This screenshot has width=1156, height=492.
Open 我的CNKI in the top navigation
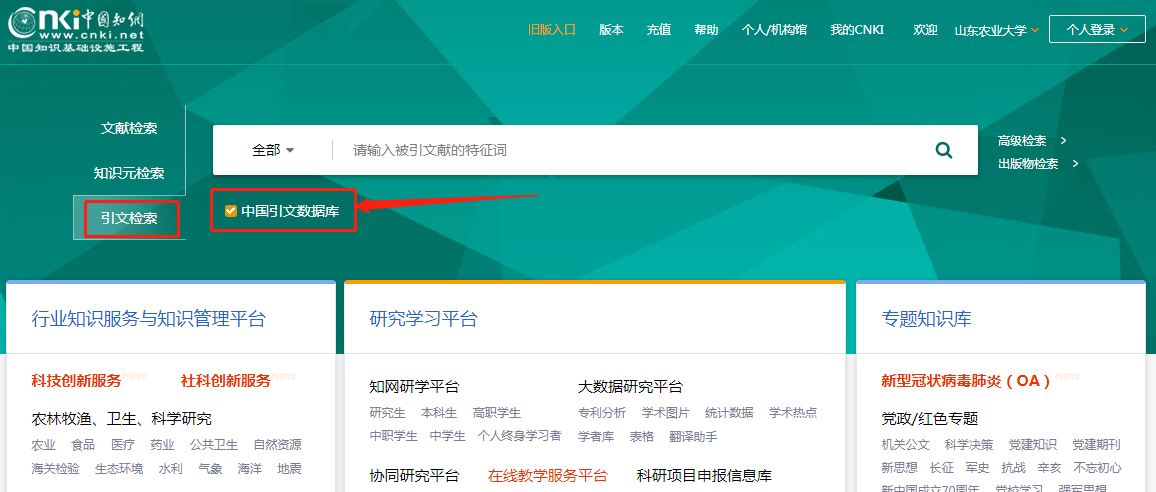click(x=857, y=30)
